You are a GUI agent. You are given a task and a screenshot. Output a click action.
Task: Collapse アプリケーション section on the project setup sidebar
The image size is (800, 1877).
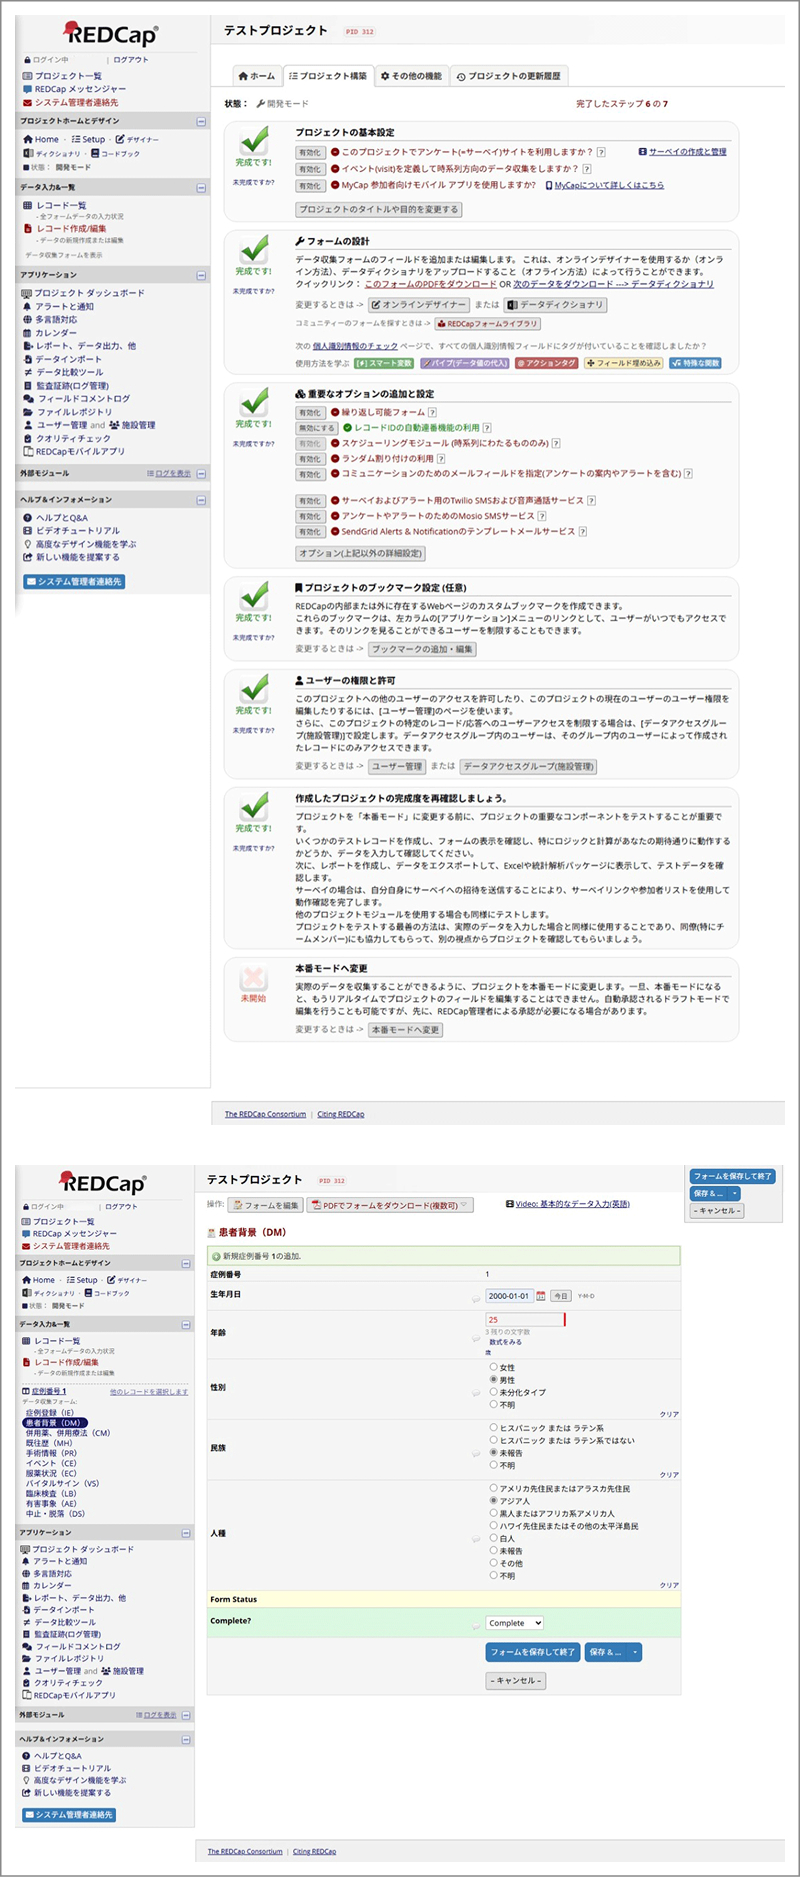pos(201,275)
